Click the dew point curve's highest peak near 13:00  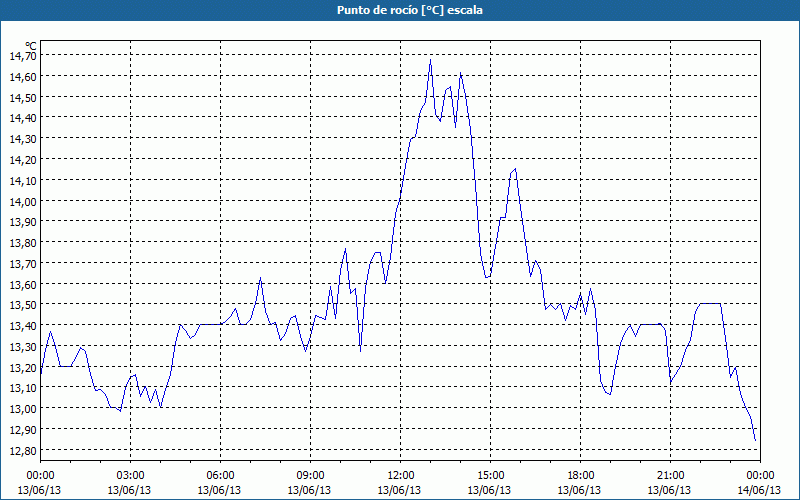click(x=430, y=60)
